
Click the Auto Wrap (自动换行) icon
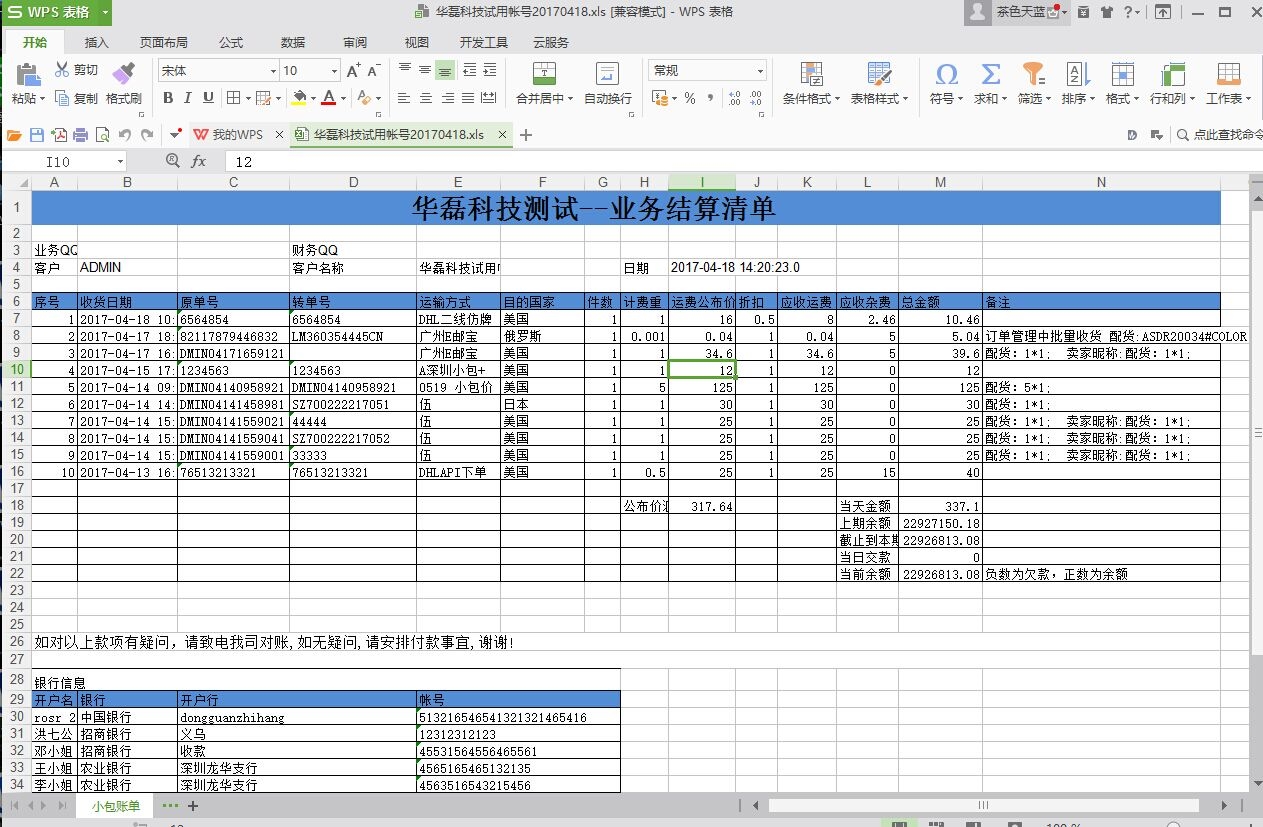click(x=607, y=73)
